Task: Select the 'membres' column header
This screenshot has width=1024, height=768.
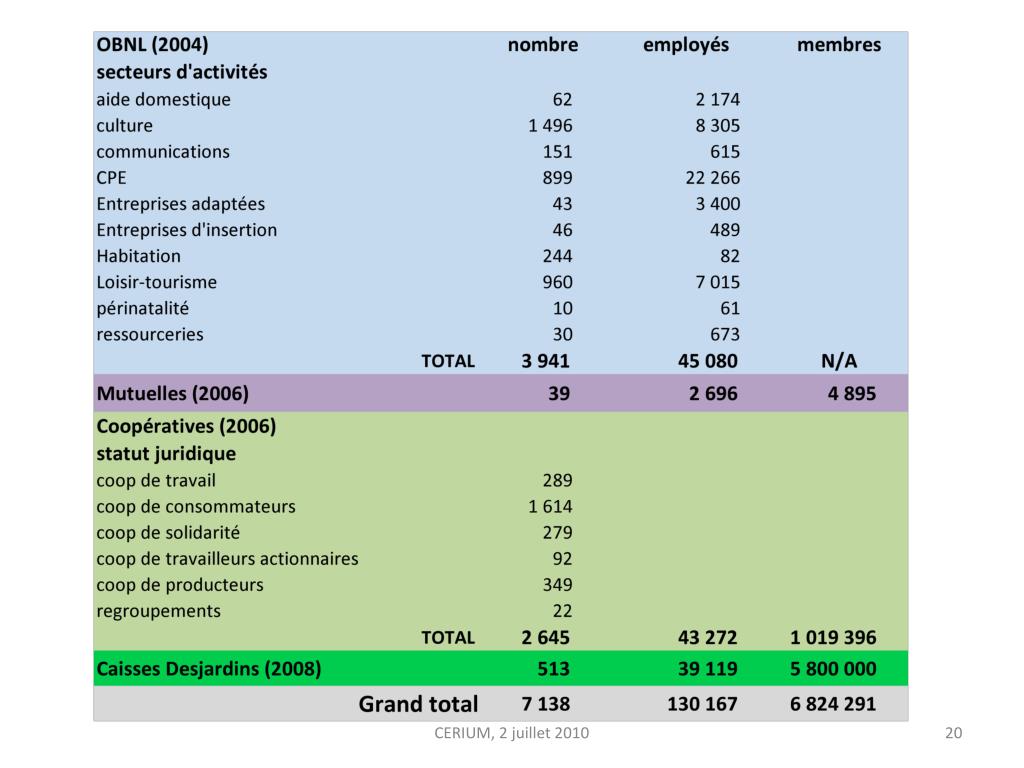Action: (839, 45)
